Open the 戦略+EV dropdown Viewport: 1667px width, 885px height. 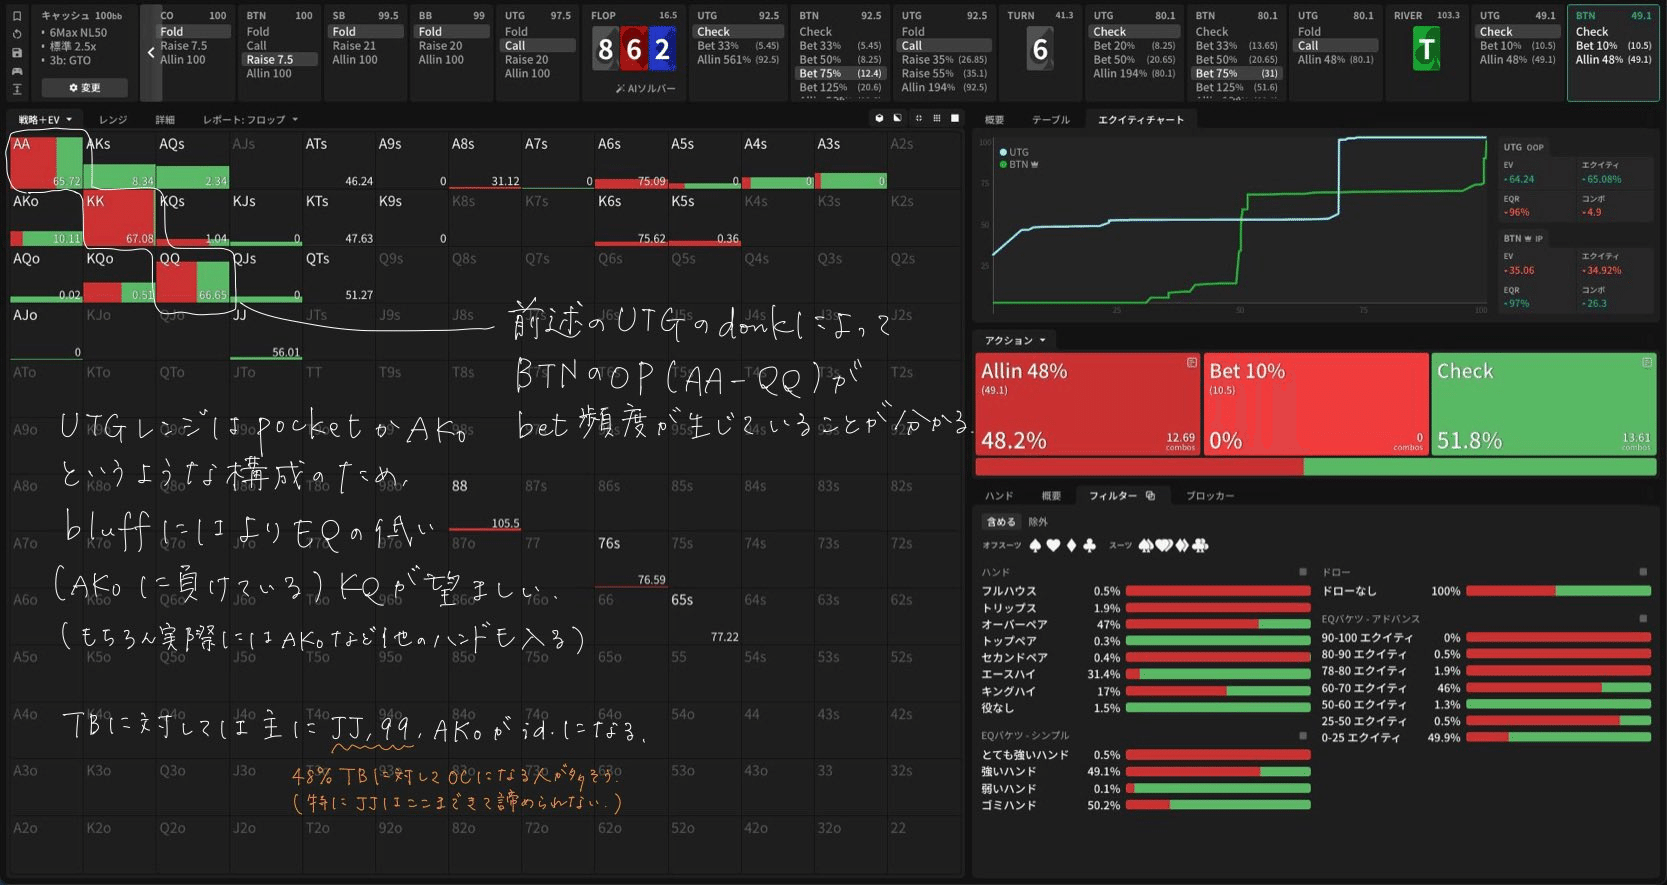point(45,120)
